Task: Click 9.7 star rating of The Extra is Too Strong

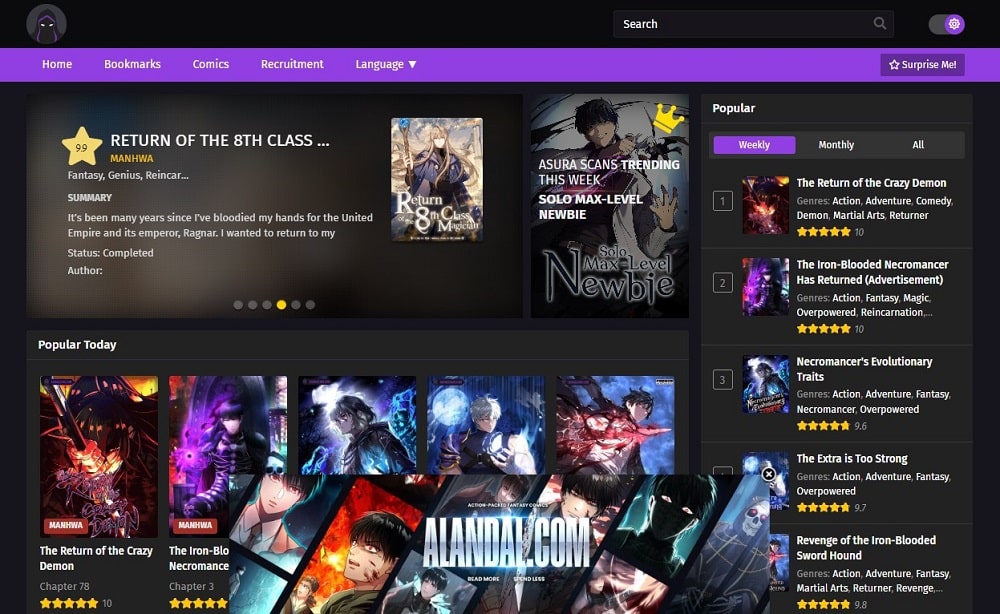Action: pos(823,508)
